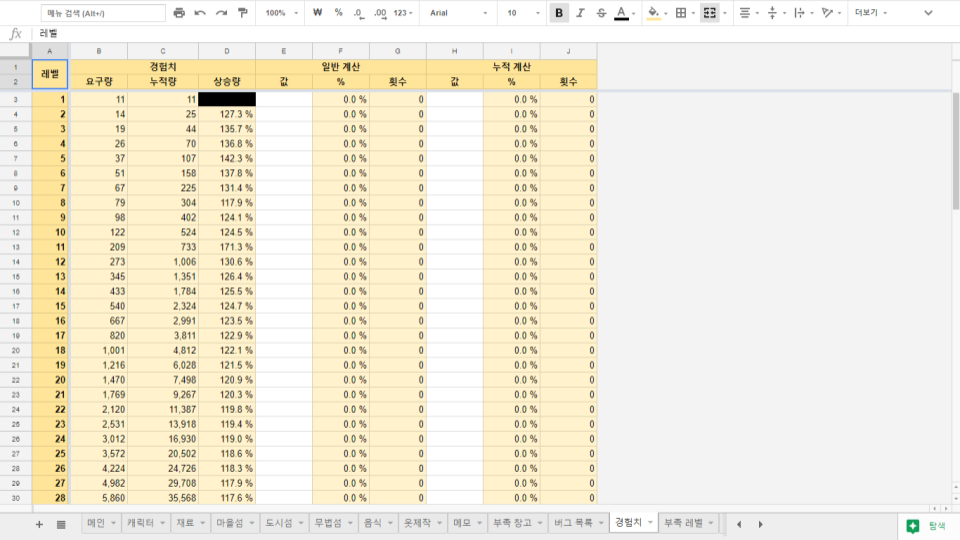The width and height of the screenshot is (960, 540).
Task: Add a new sheet with plus icon
Action: pyautogui.click(x=39, y=524)
